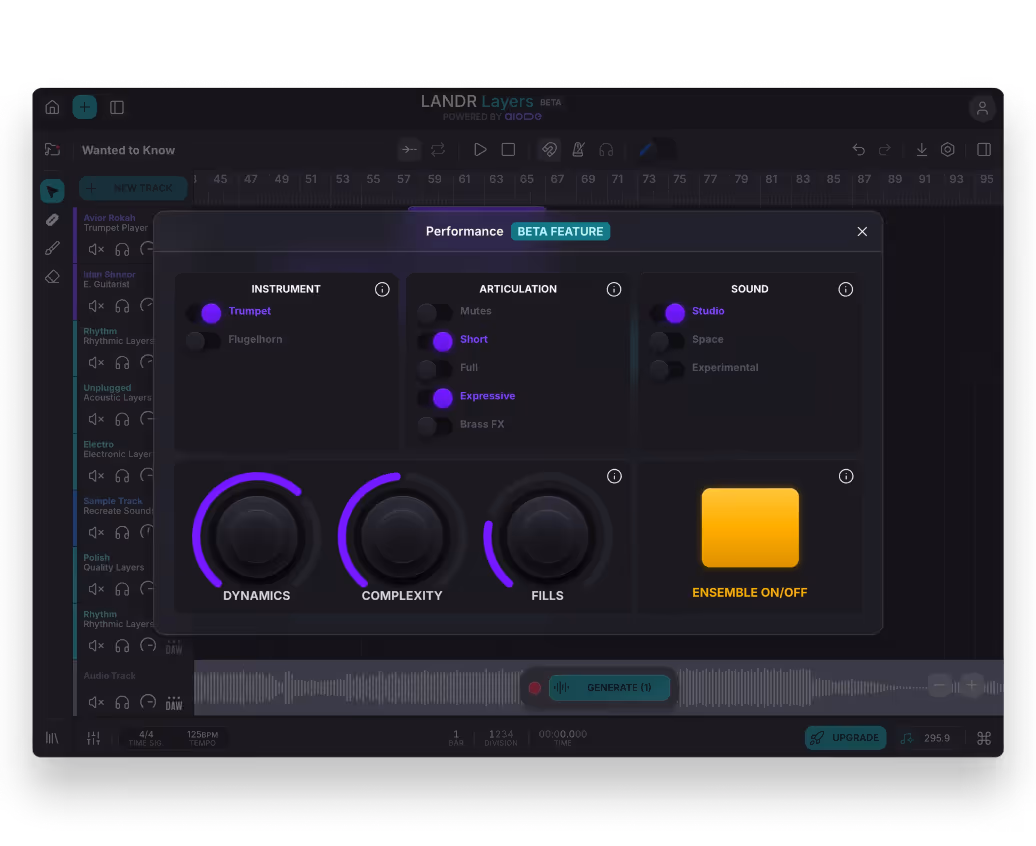The width and height of the screenshot is (1036, 846).
Task: Mute the Unplugged Acoustic Layers track
Action: pos(96,419)
